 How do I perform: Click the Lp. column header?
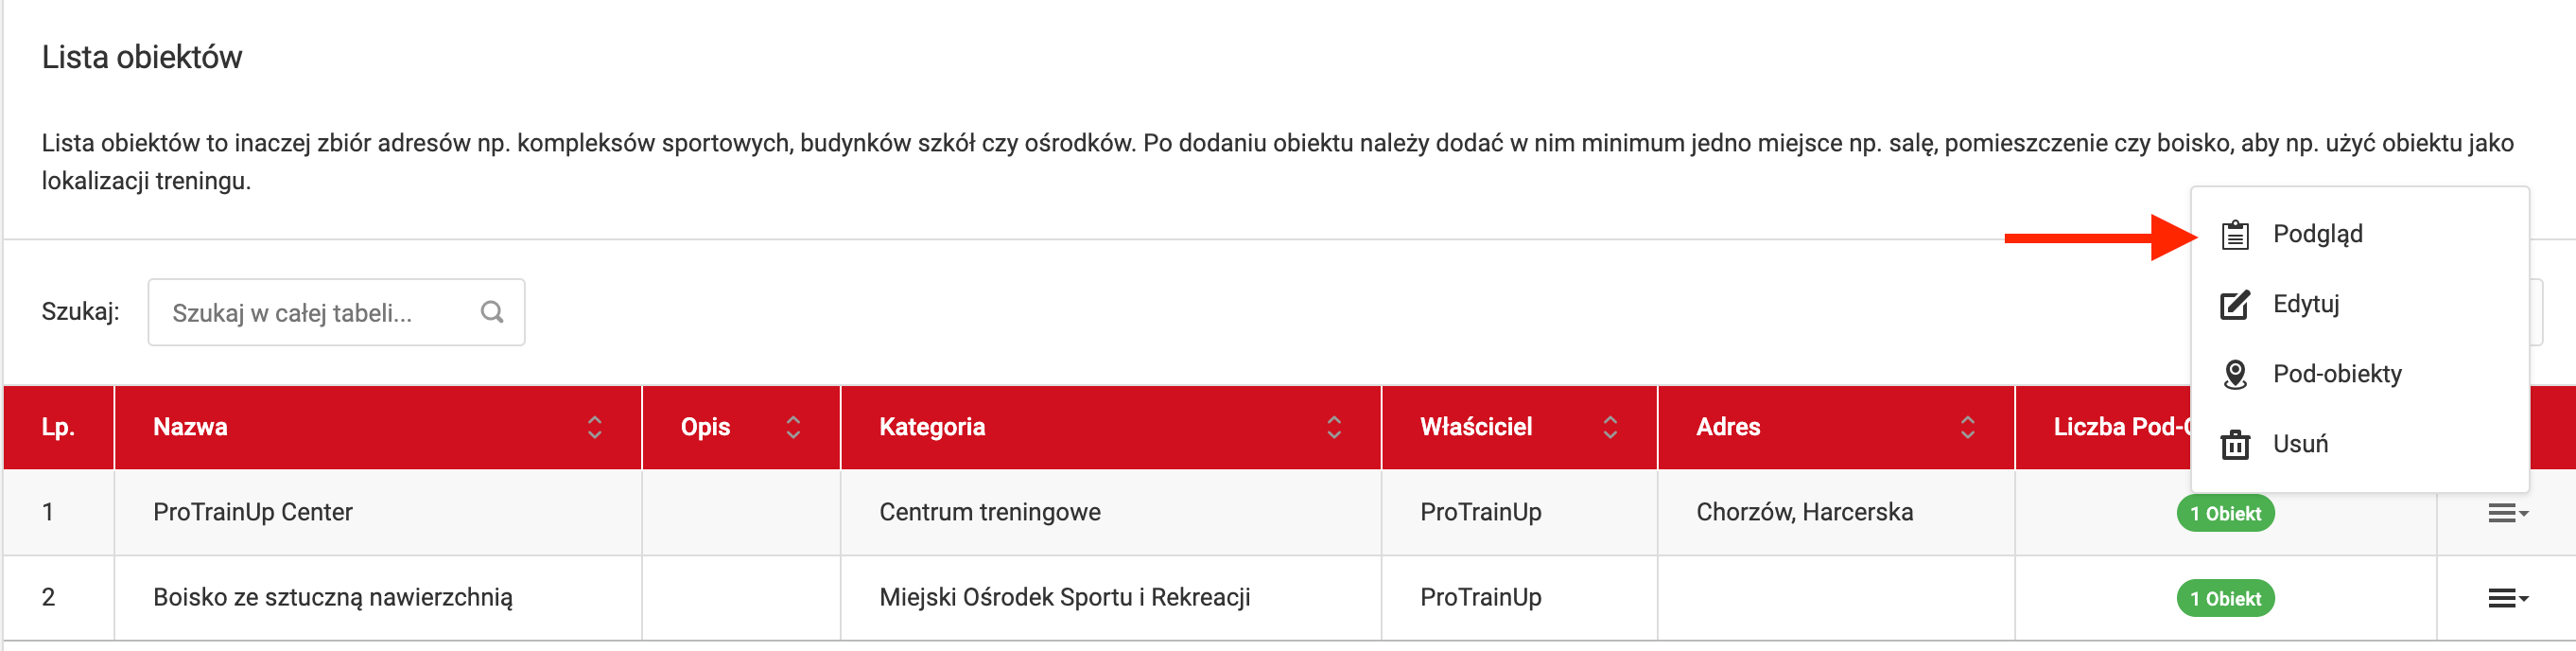58,427
